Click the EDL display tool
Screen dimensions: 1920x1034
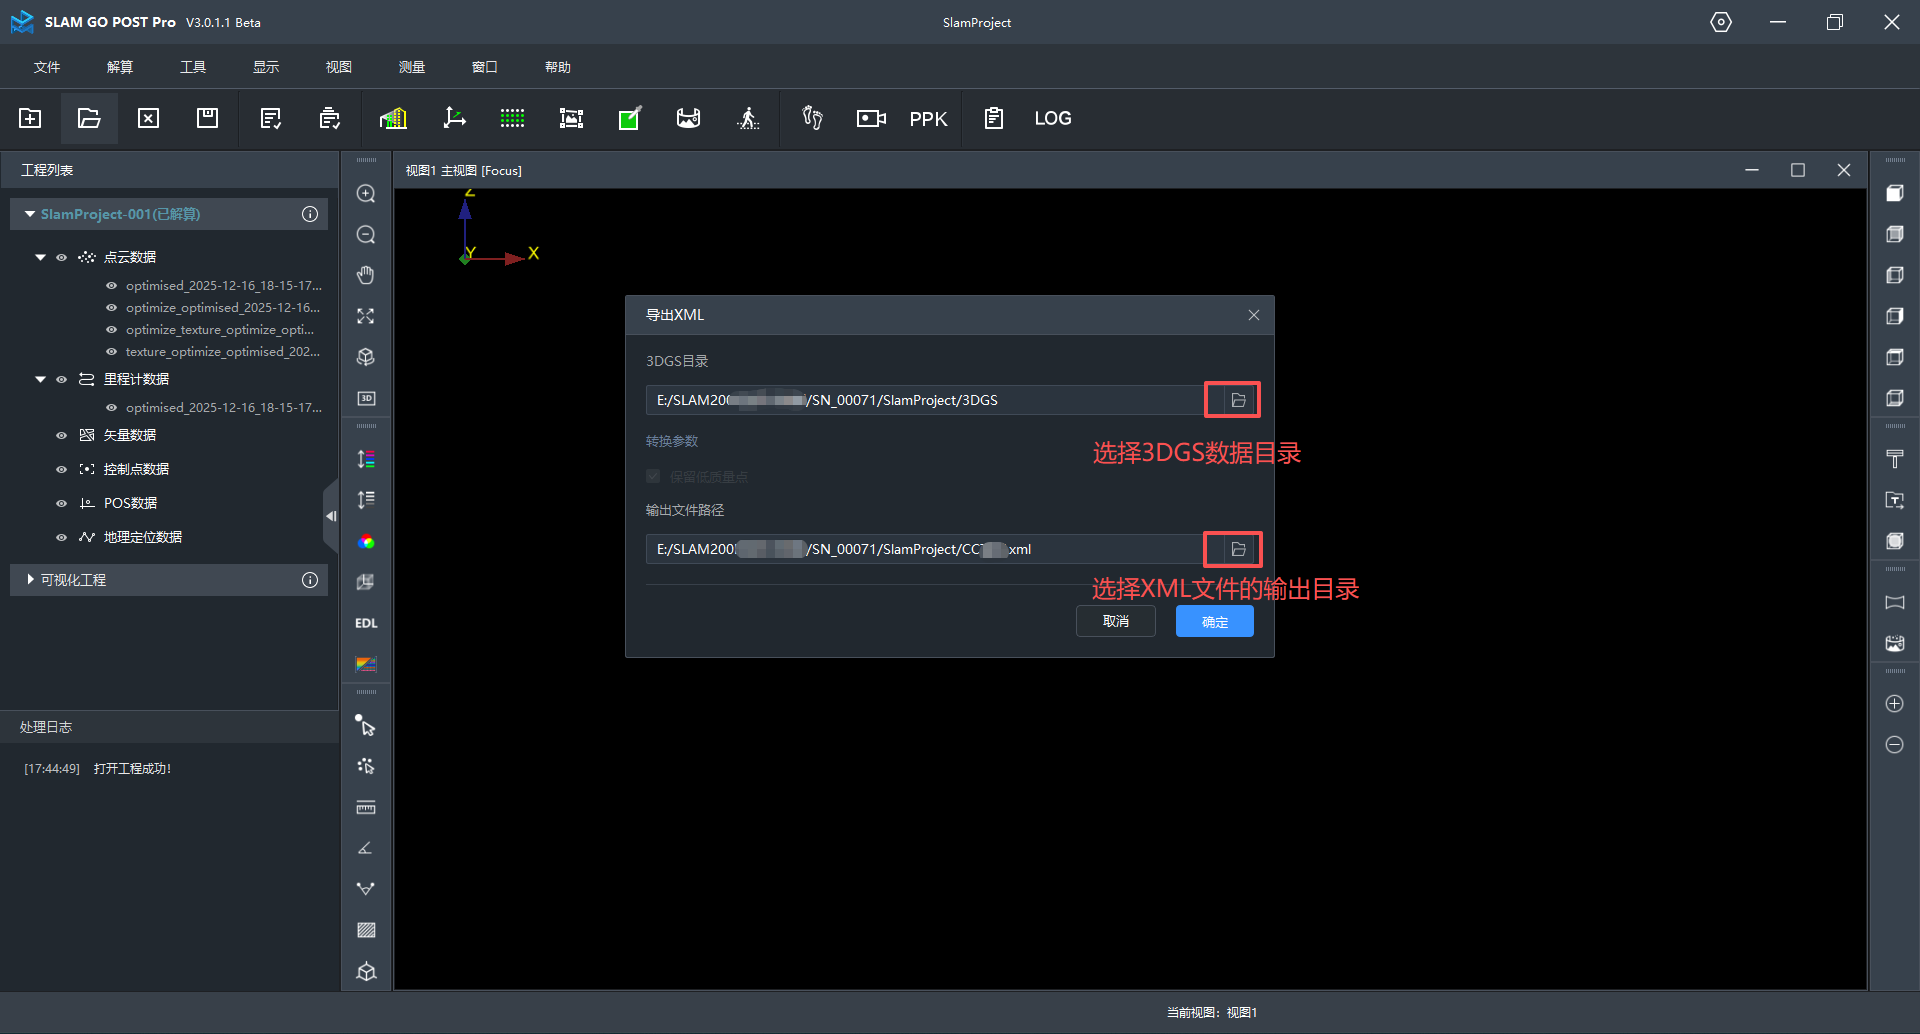[366, 623]
